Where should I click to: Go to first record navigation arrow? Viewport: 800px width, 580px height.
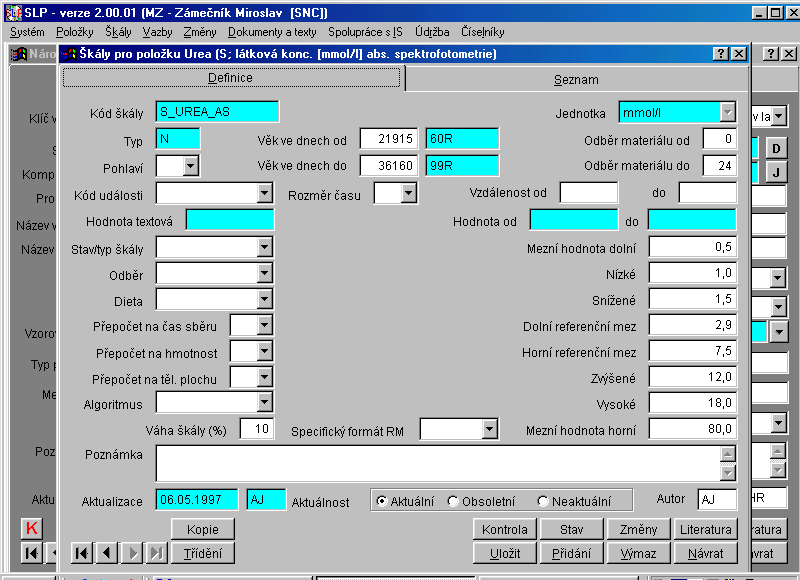[82, 553]
